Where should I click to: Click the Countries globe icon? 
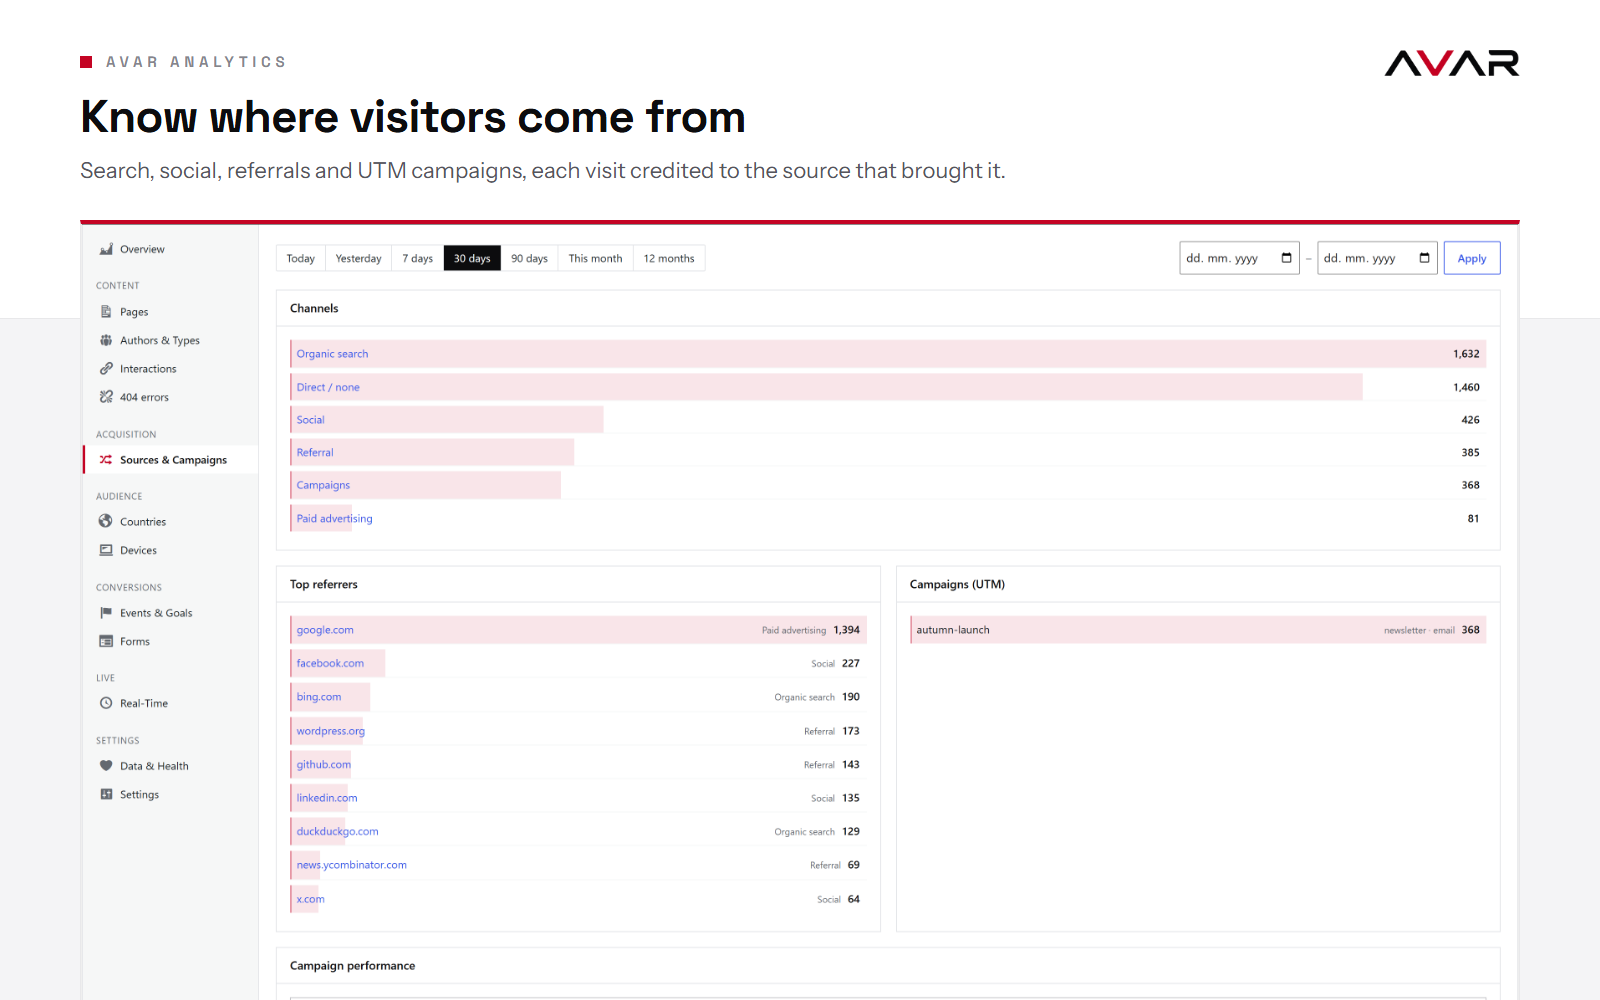106,521
